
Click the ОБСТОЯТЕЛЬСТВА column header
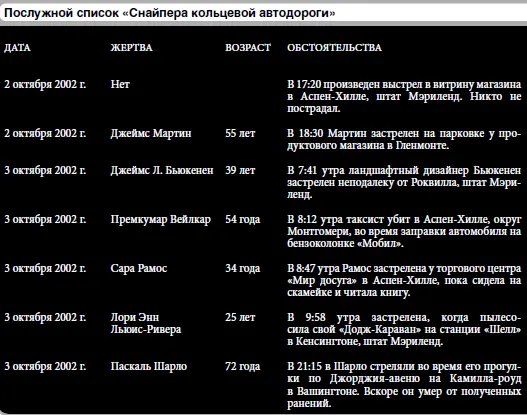334,47
